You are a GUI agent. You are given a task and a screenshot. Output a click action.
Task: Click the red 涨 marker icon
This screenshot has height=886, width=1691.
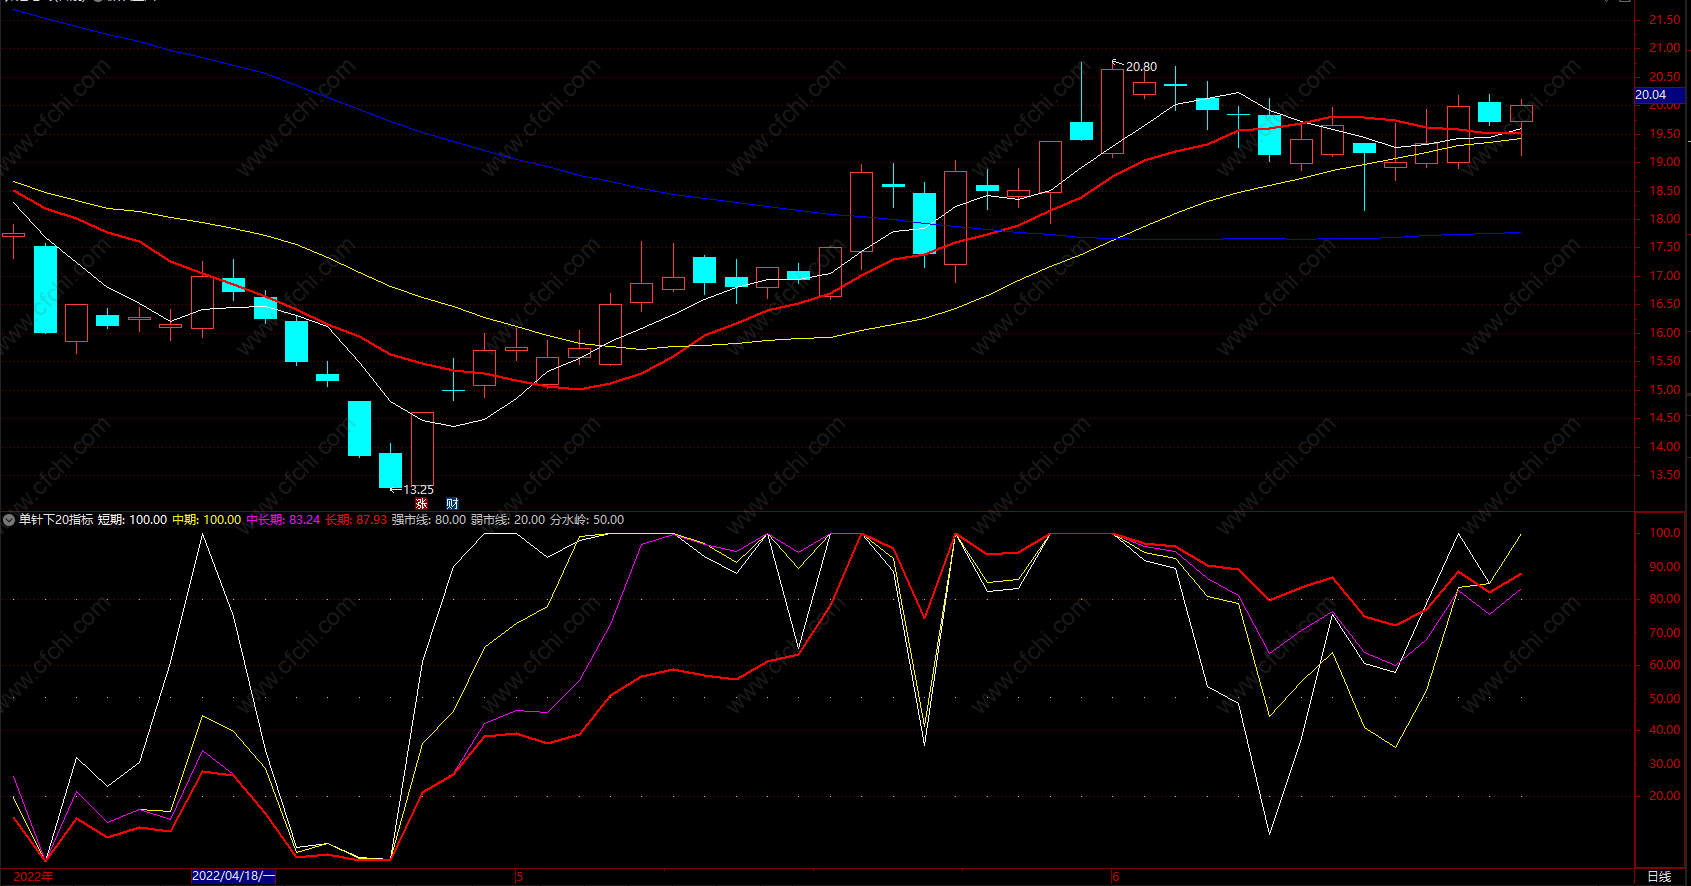click(x=421, y=504)
